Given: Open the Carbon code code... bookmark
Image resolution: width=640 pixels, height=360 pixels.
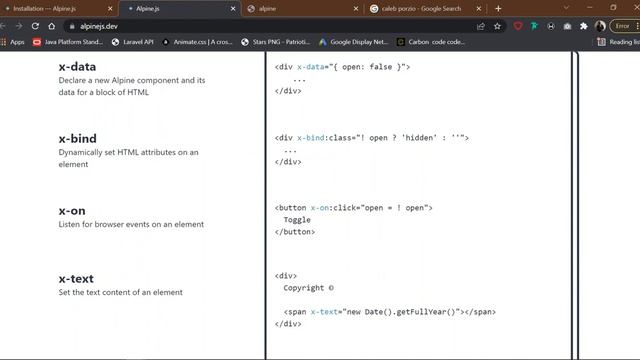Looking at the screenshot, I should pyautogui.click(x=431, y=42).
